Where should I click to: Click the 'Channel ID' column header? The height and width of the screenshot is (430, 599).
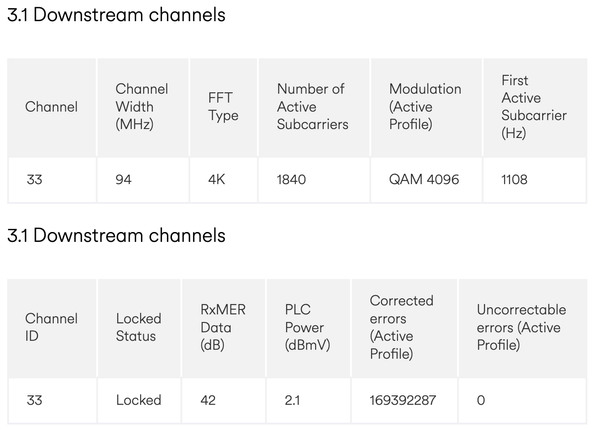(52, 327)
